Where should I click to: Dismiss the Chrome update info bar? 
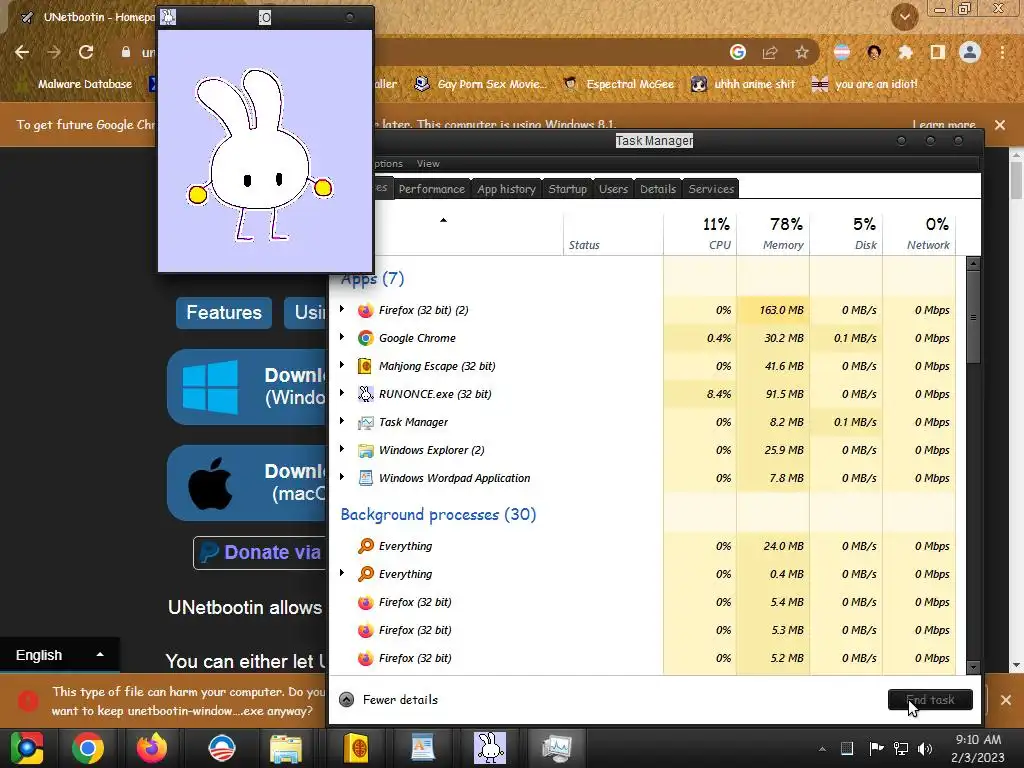1000,125
